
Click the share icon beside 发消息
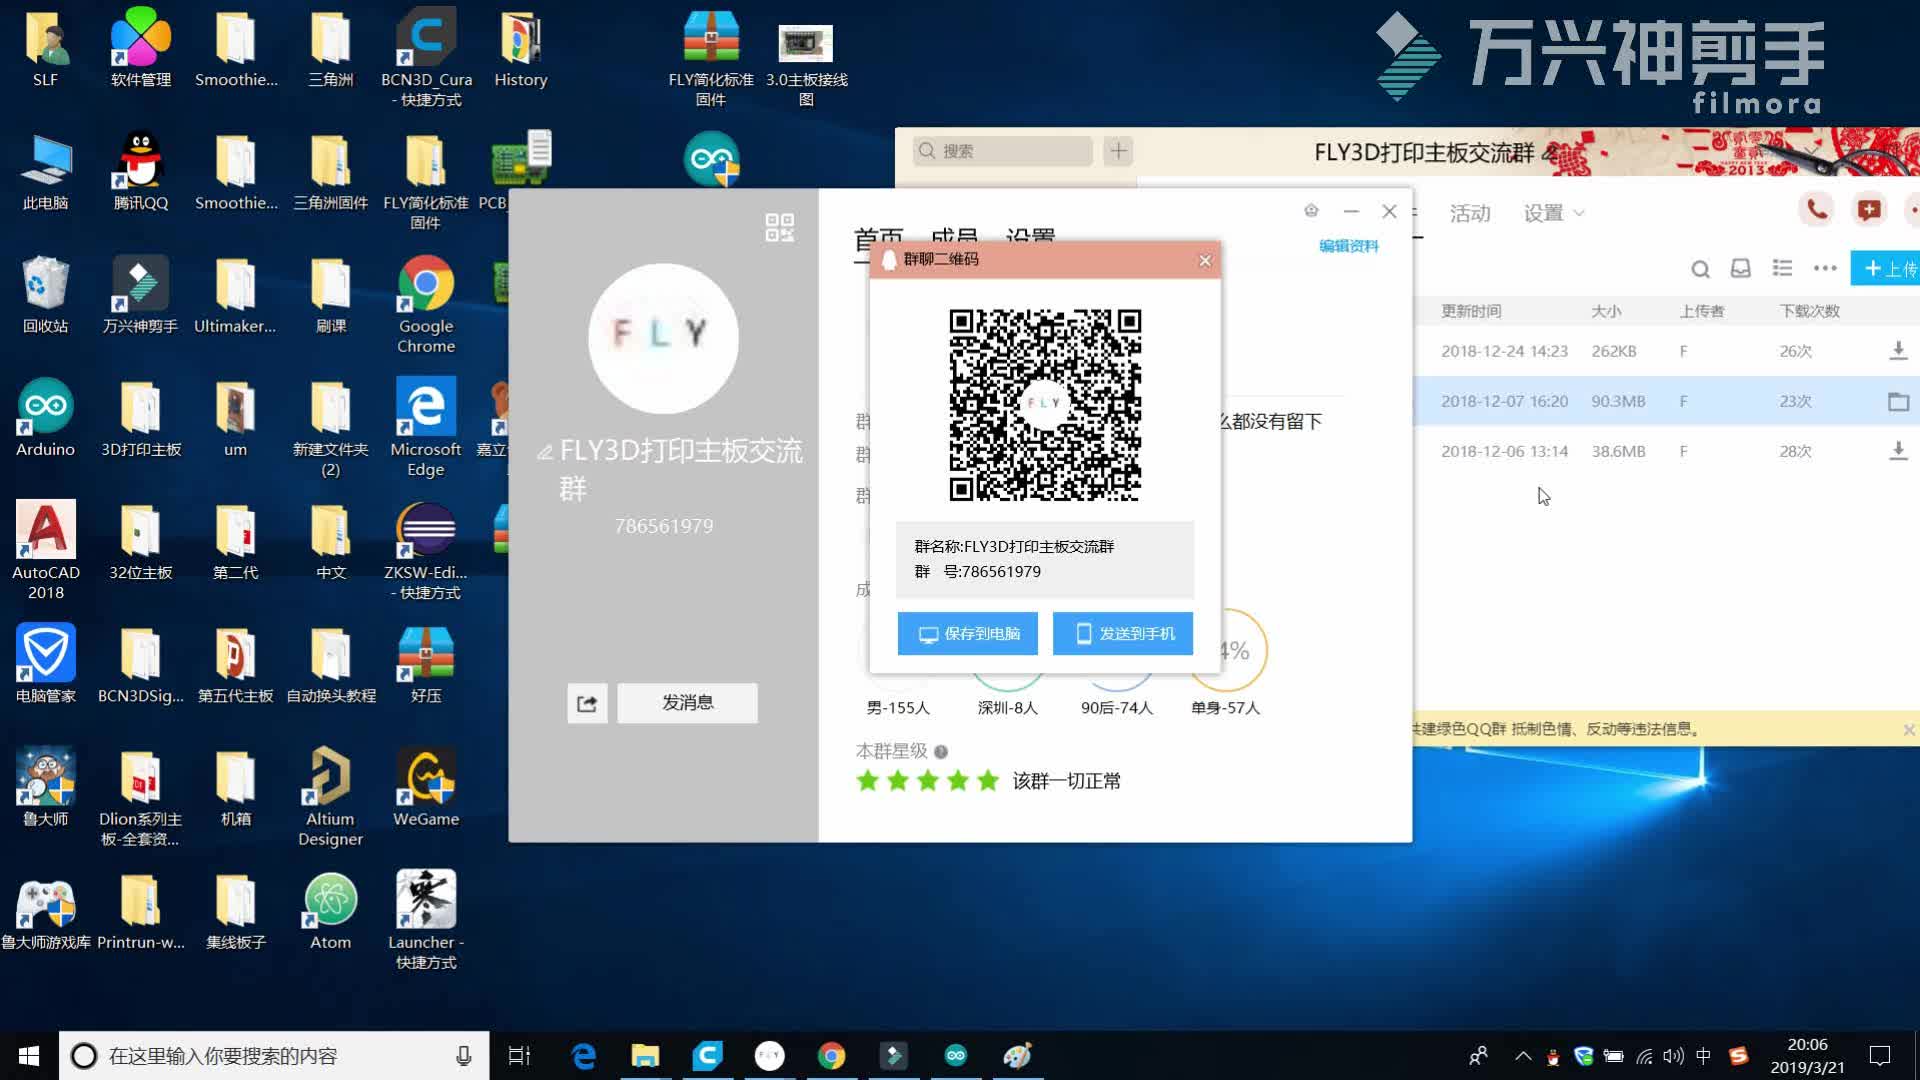point(587,703)
